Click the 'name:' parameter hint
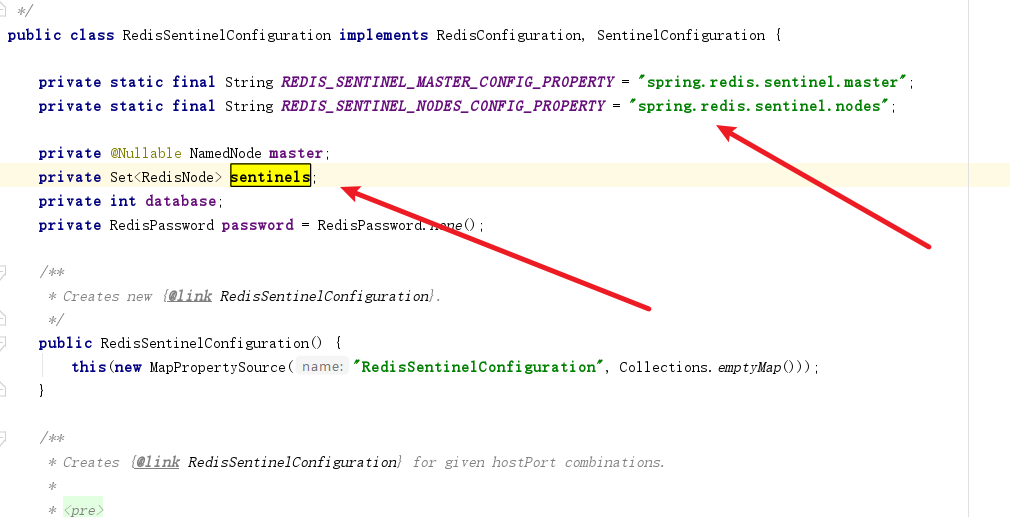Image resolution: width=1010 pixels, height=517 pixels. click(x=323, y=366)
